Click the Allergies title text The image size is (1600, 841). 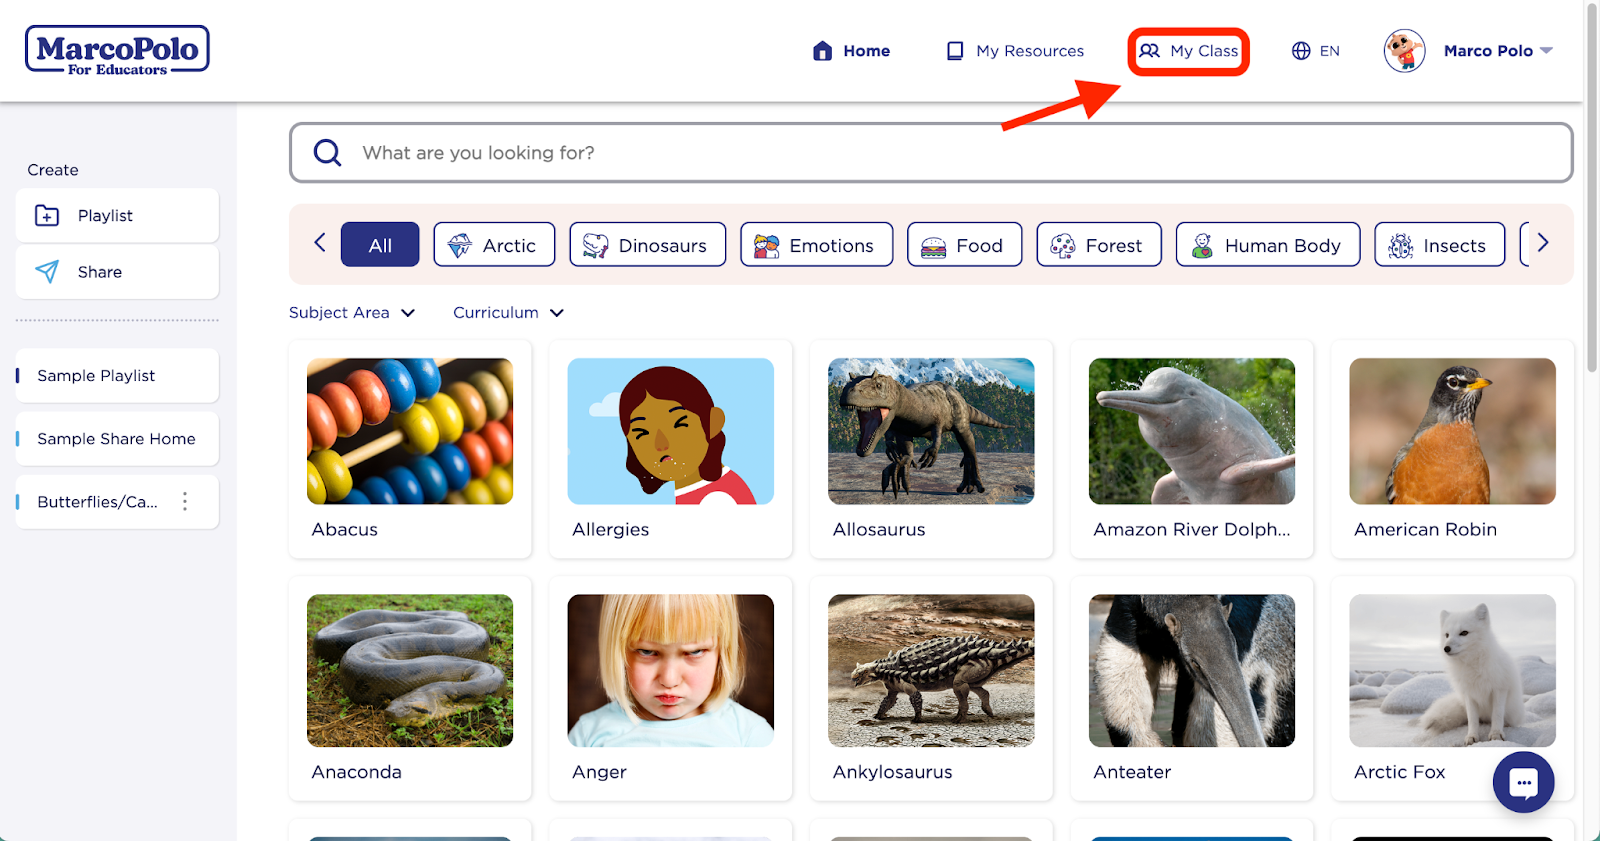pos(611,530)
